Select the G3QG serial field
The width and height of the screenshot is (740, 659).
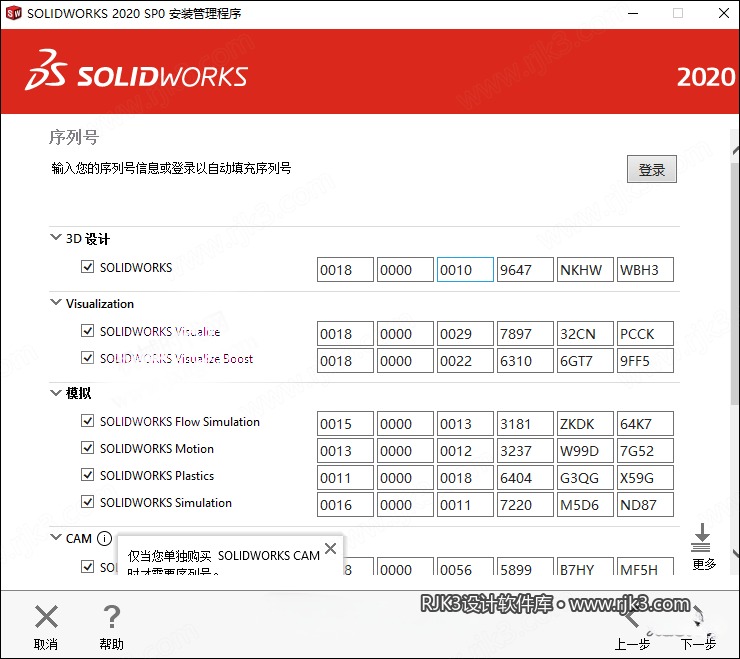pos(585,477)
